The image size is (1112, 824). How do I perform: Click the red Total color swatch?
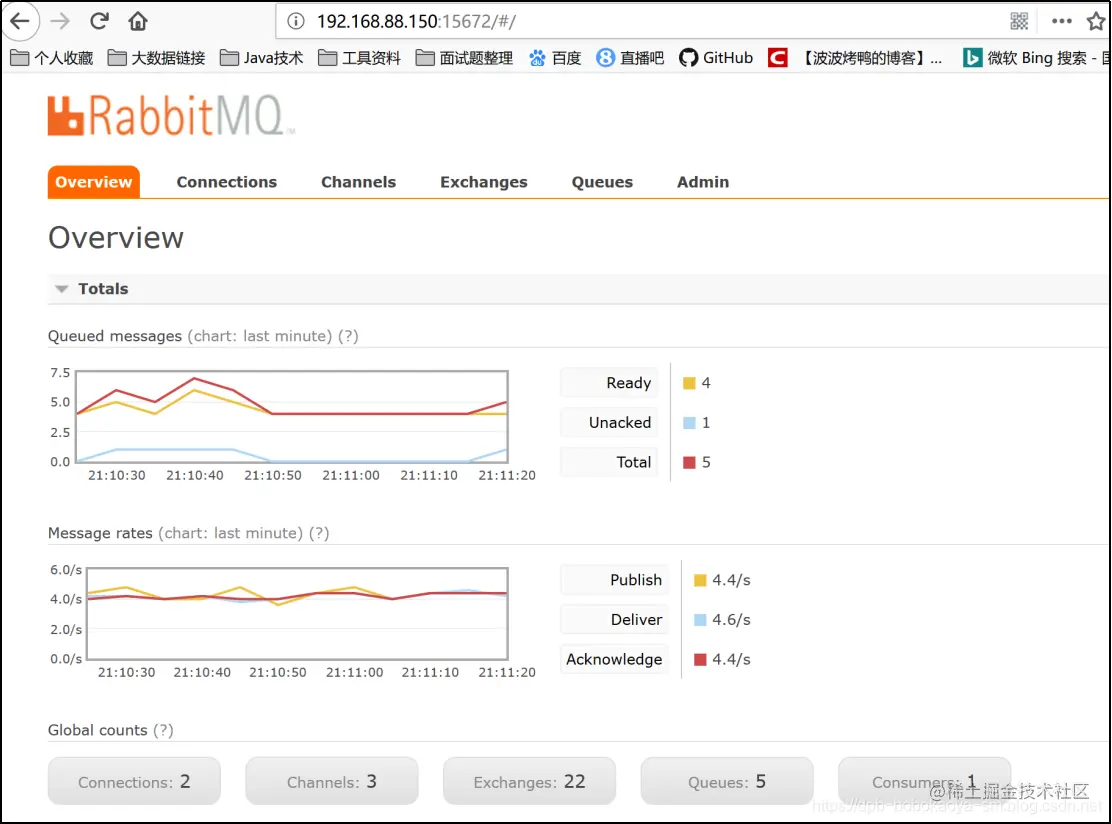(689, 463)
